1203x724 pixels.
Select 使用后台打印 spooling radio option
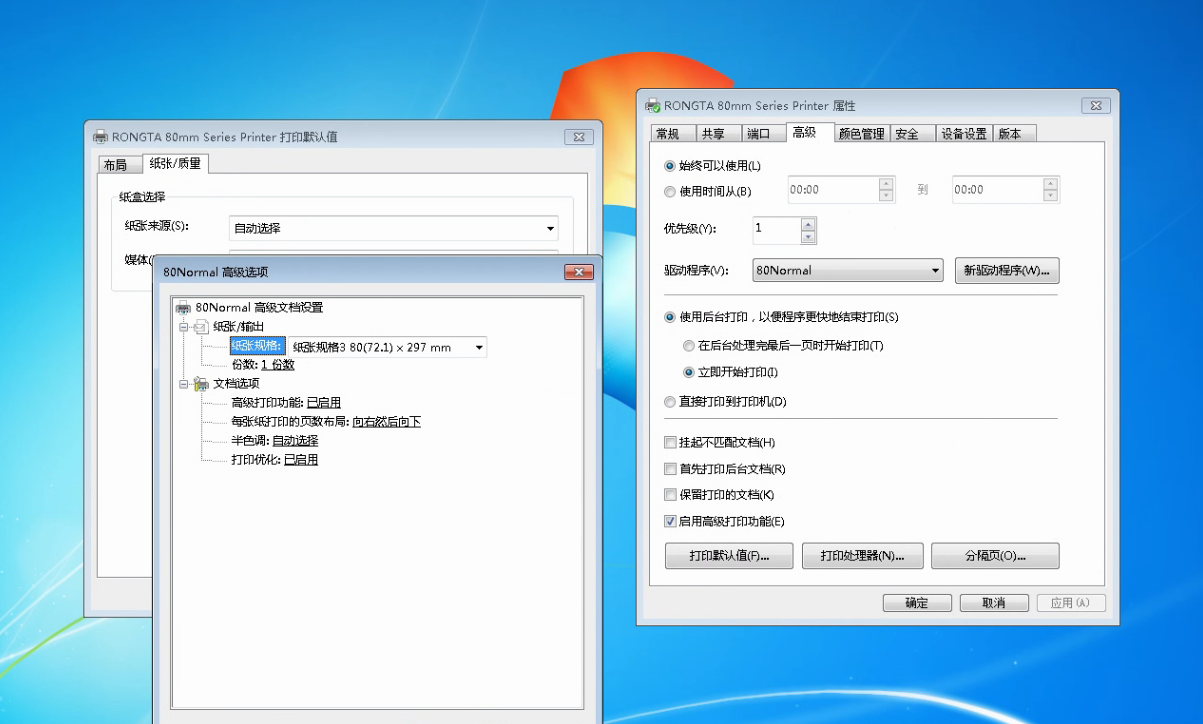click(x=670, y=317)
